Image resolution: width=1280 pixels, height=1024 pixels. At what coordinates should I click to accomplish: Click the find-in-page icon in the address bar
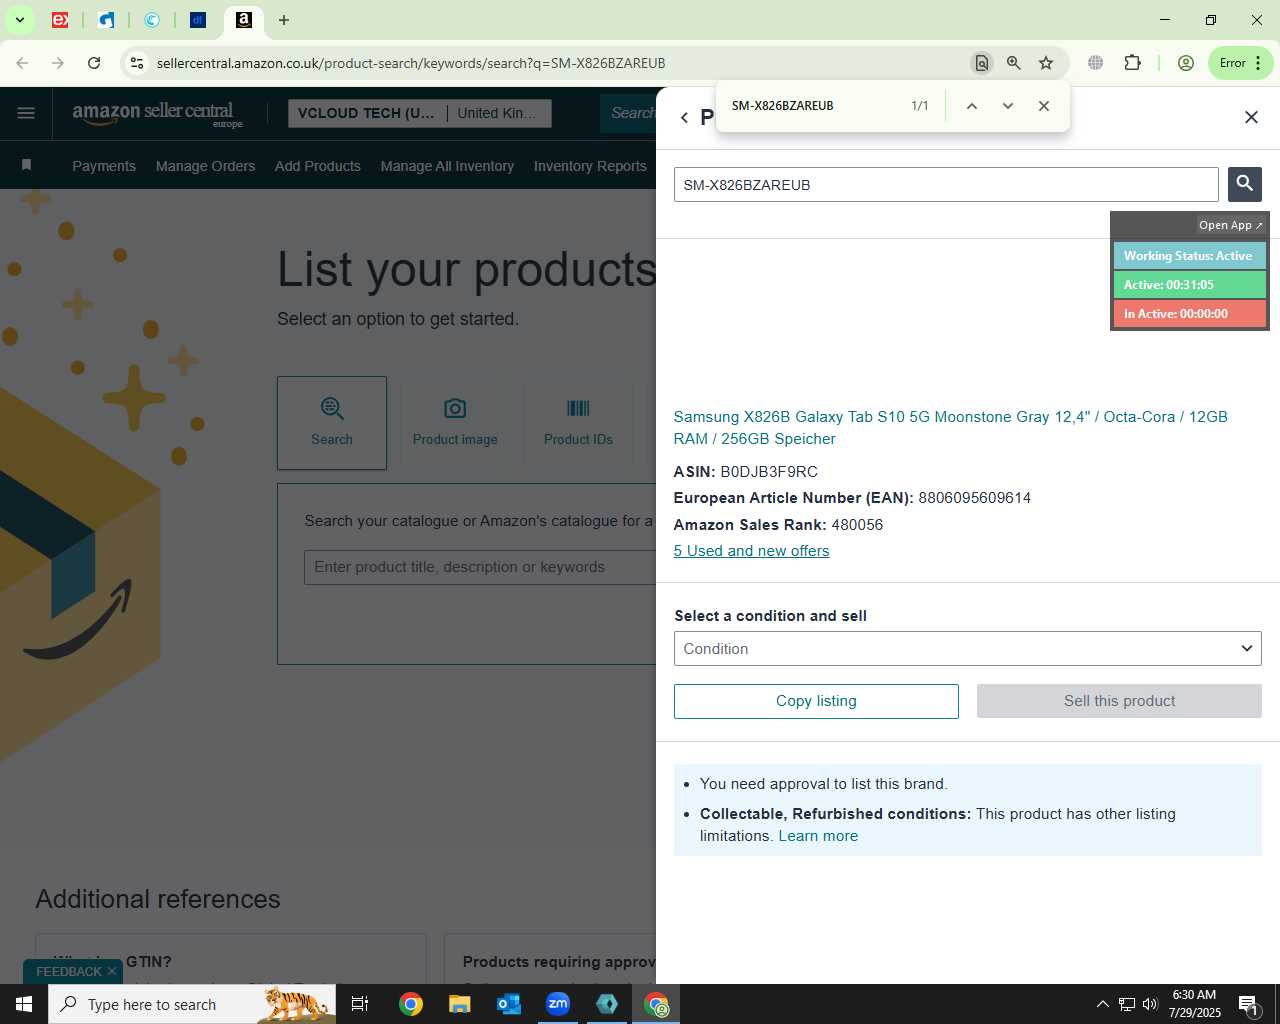982,63
